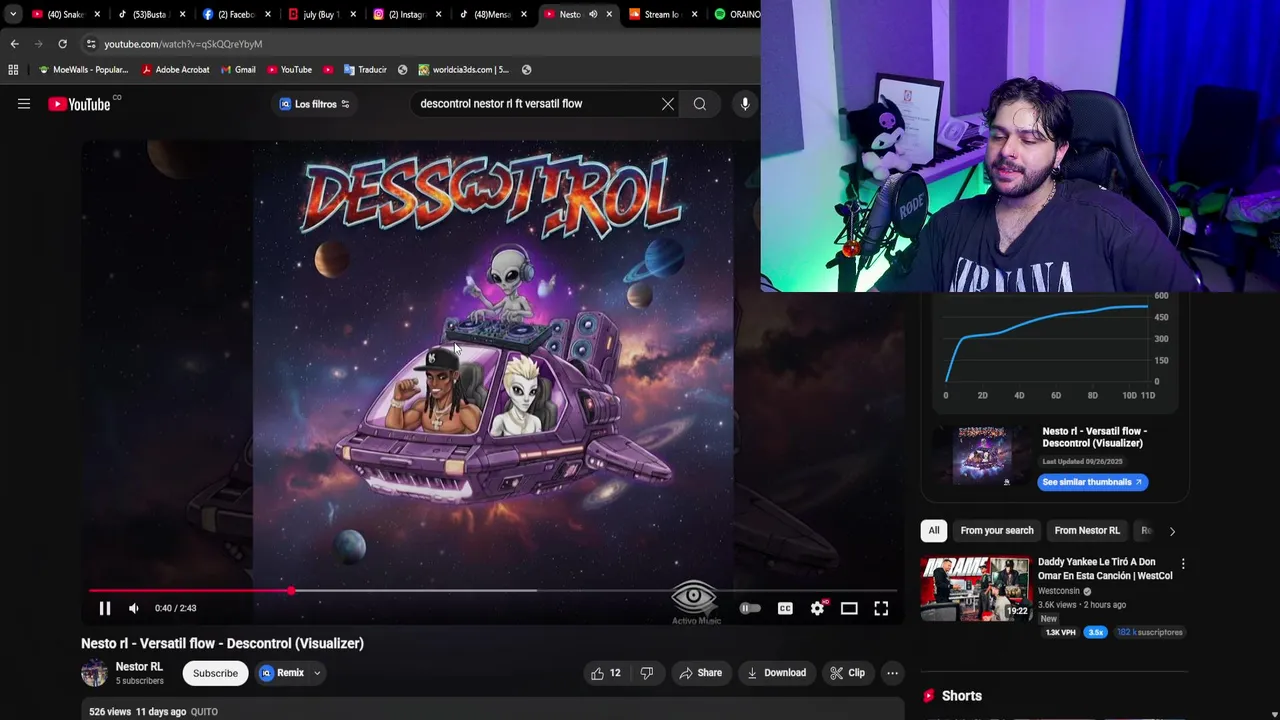
Task: Click See similar thumbnails button
Action: [x=1092, y=482]
